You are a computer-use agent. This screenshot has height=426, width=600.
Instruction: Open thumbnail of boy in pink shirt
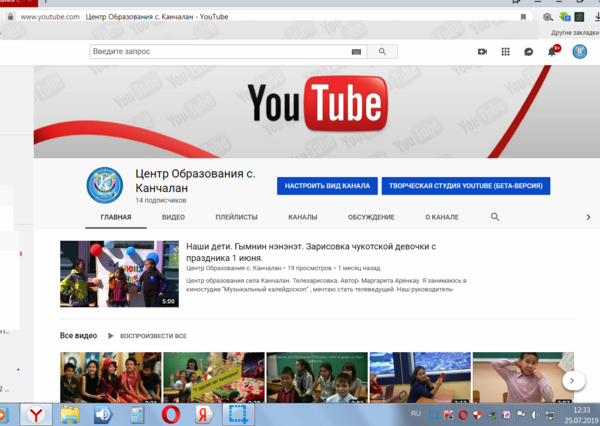(523, 377)
